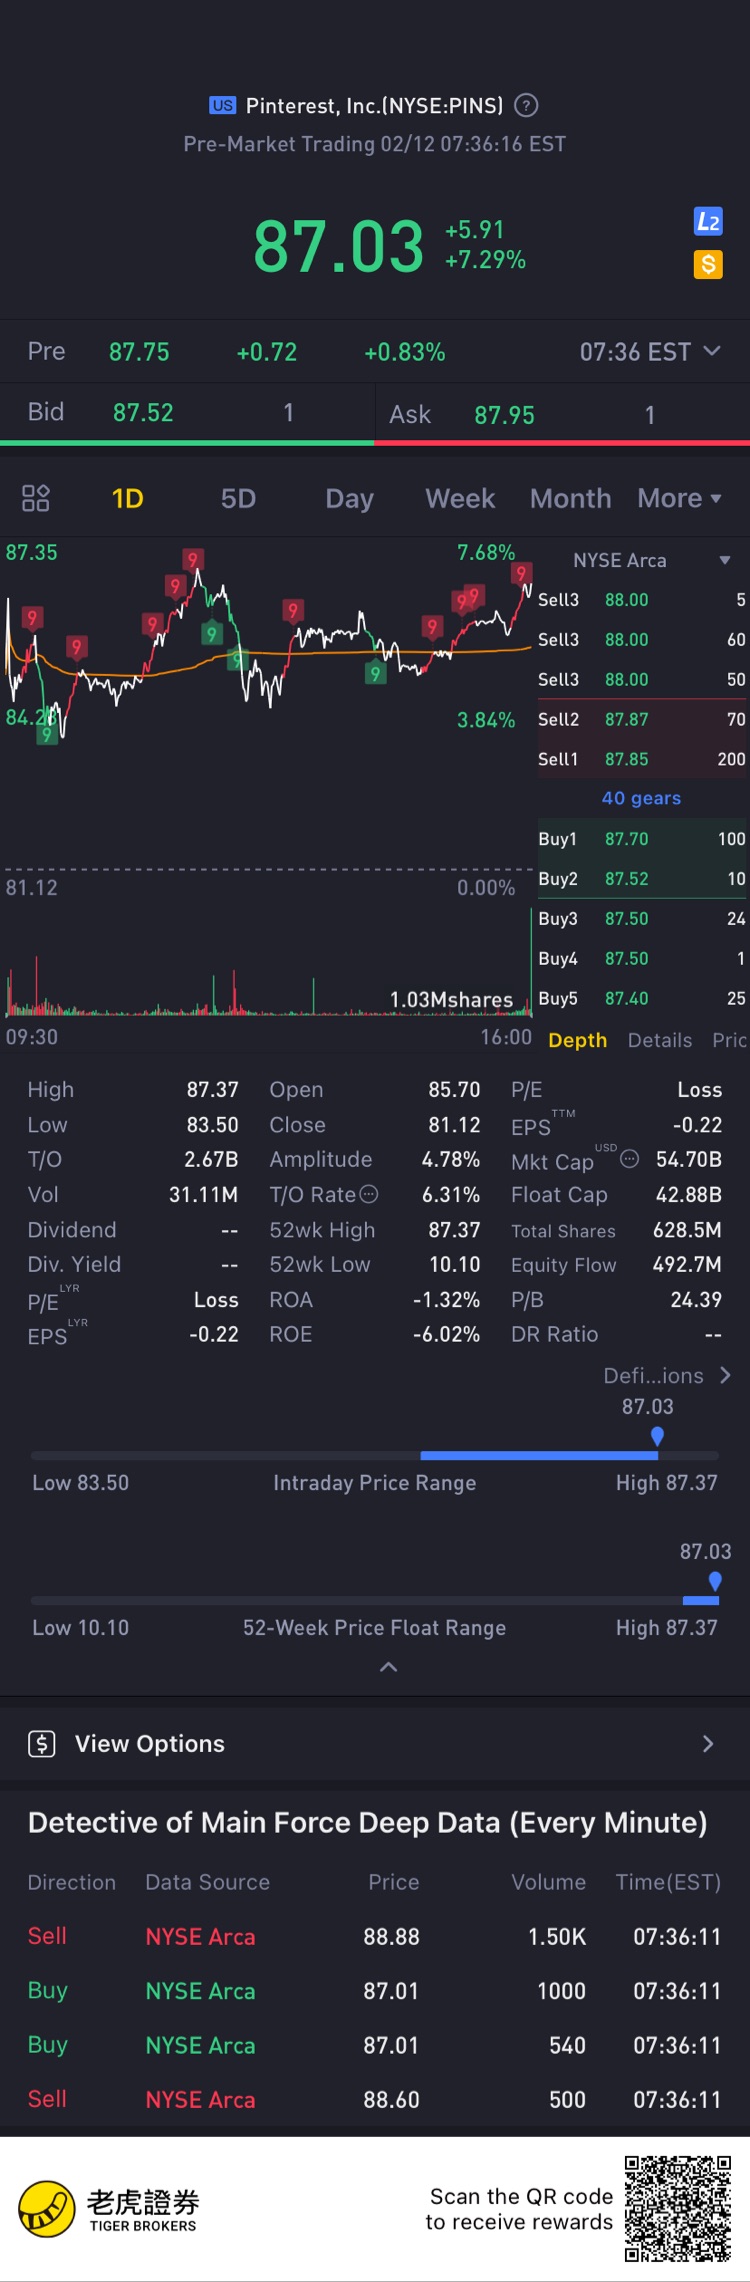Viewport: 750px width, 2282px height.
Task: Tap the Intraday Price Range slider marker
Action: [657, 1437]
